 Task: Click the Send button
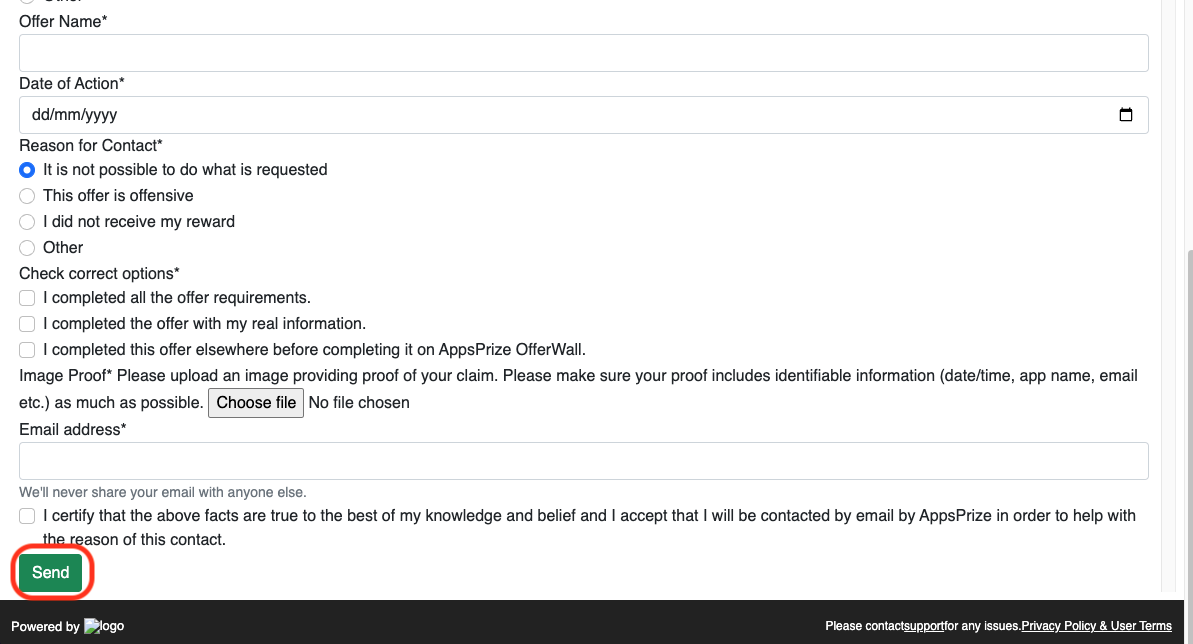pos(51,572)
